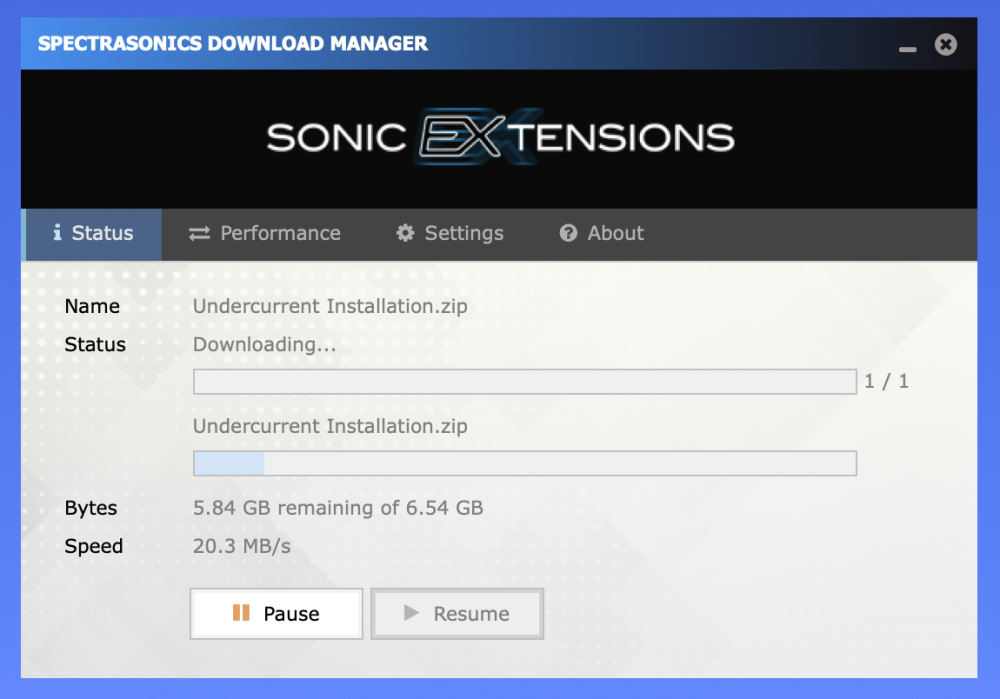
Task: Click the Bytes label
Action: (91, 508)
